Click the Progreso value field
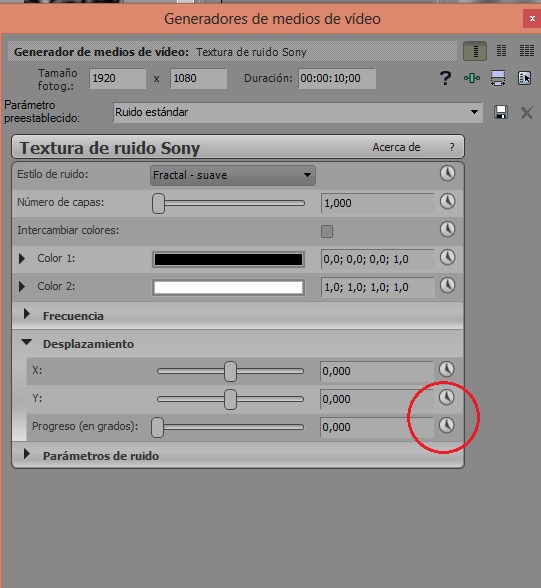 (x=377, y=427)
